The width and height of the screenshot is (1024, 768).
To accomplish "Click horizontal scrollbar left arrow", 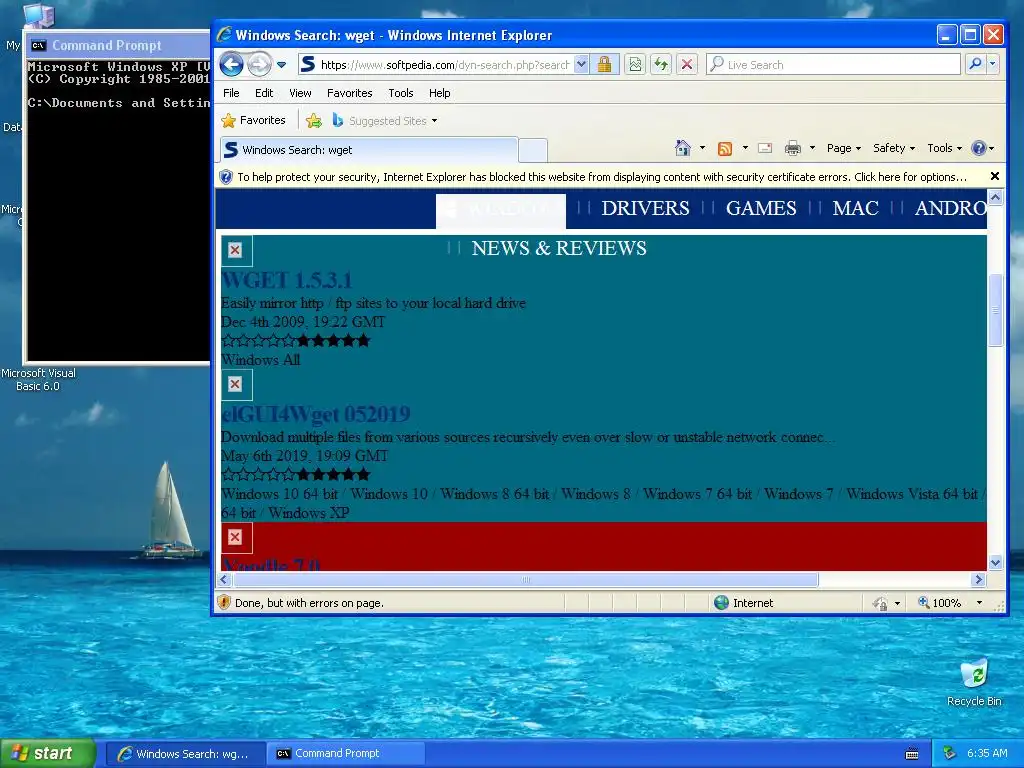I will click(224, 579).
